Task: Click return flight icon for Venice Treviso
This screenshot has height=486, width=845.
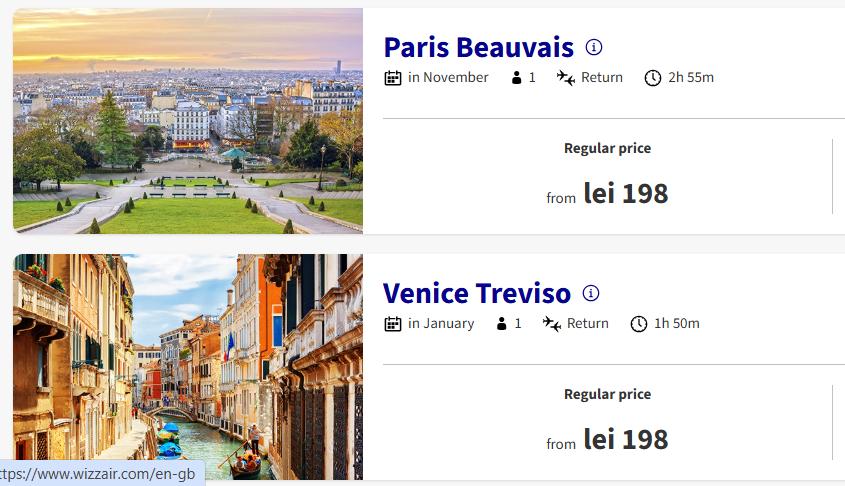Action: 552,324
